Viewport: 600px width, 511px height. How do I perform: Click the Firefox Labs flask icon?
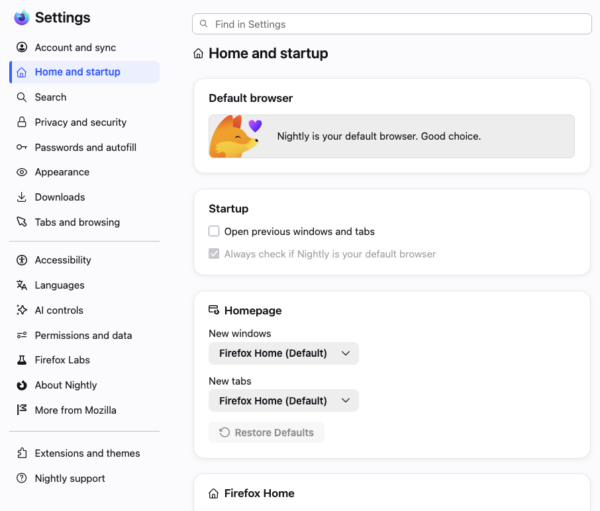22,360
